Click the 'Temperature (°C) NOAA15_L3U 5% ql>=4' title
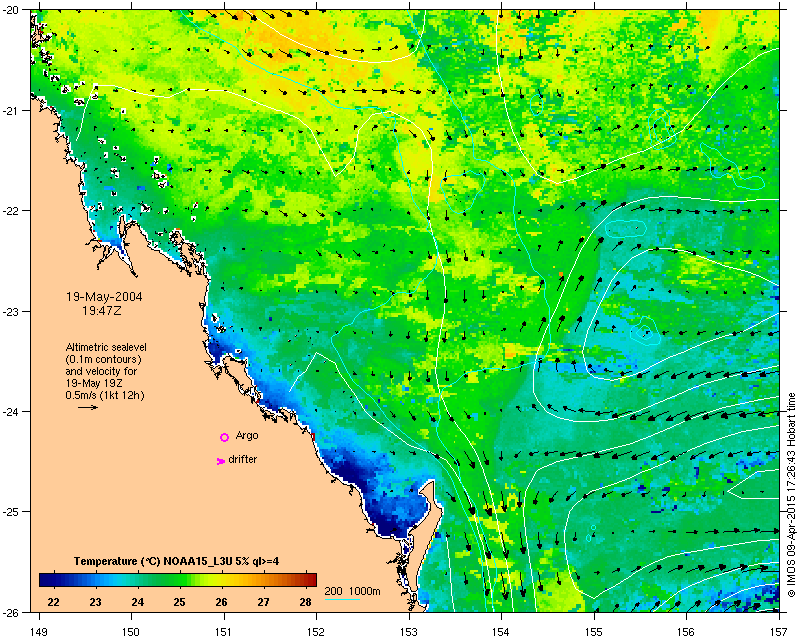The width and height of the screenshot is (800, 640). tap(176, 561)
